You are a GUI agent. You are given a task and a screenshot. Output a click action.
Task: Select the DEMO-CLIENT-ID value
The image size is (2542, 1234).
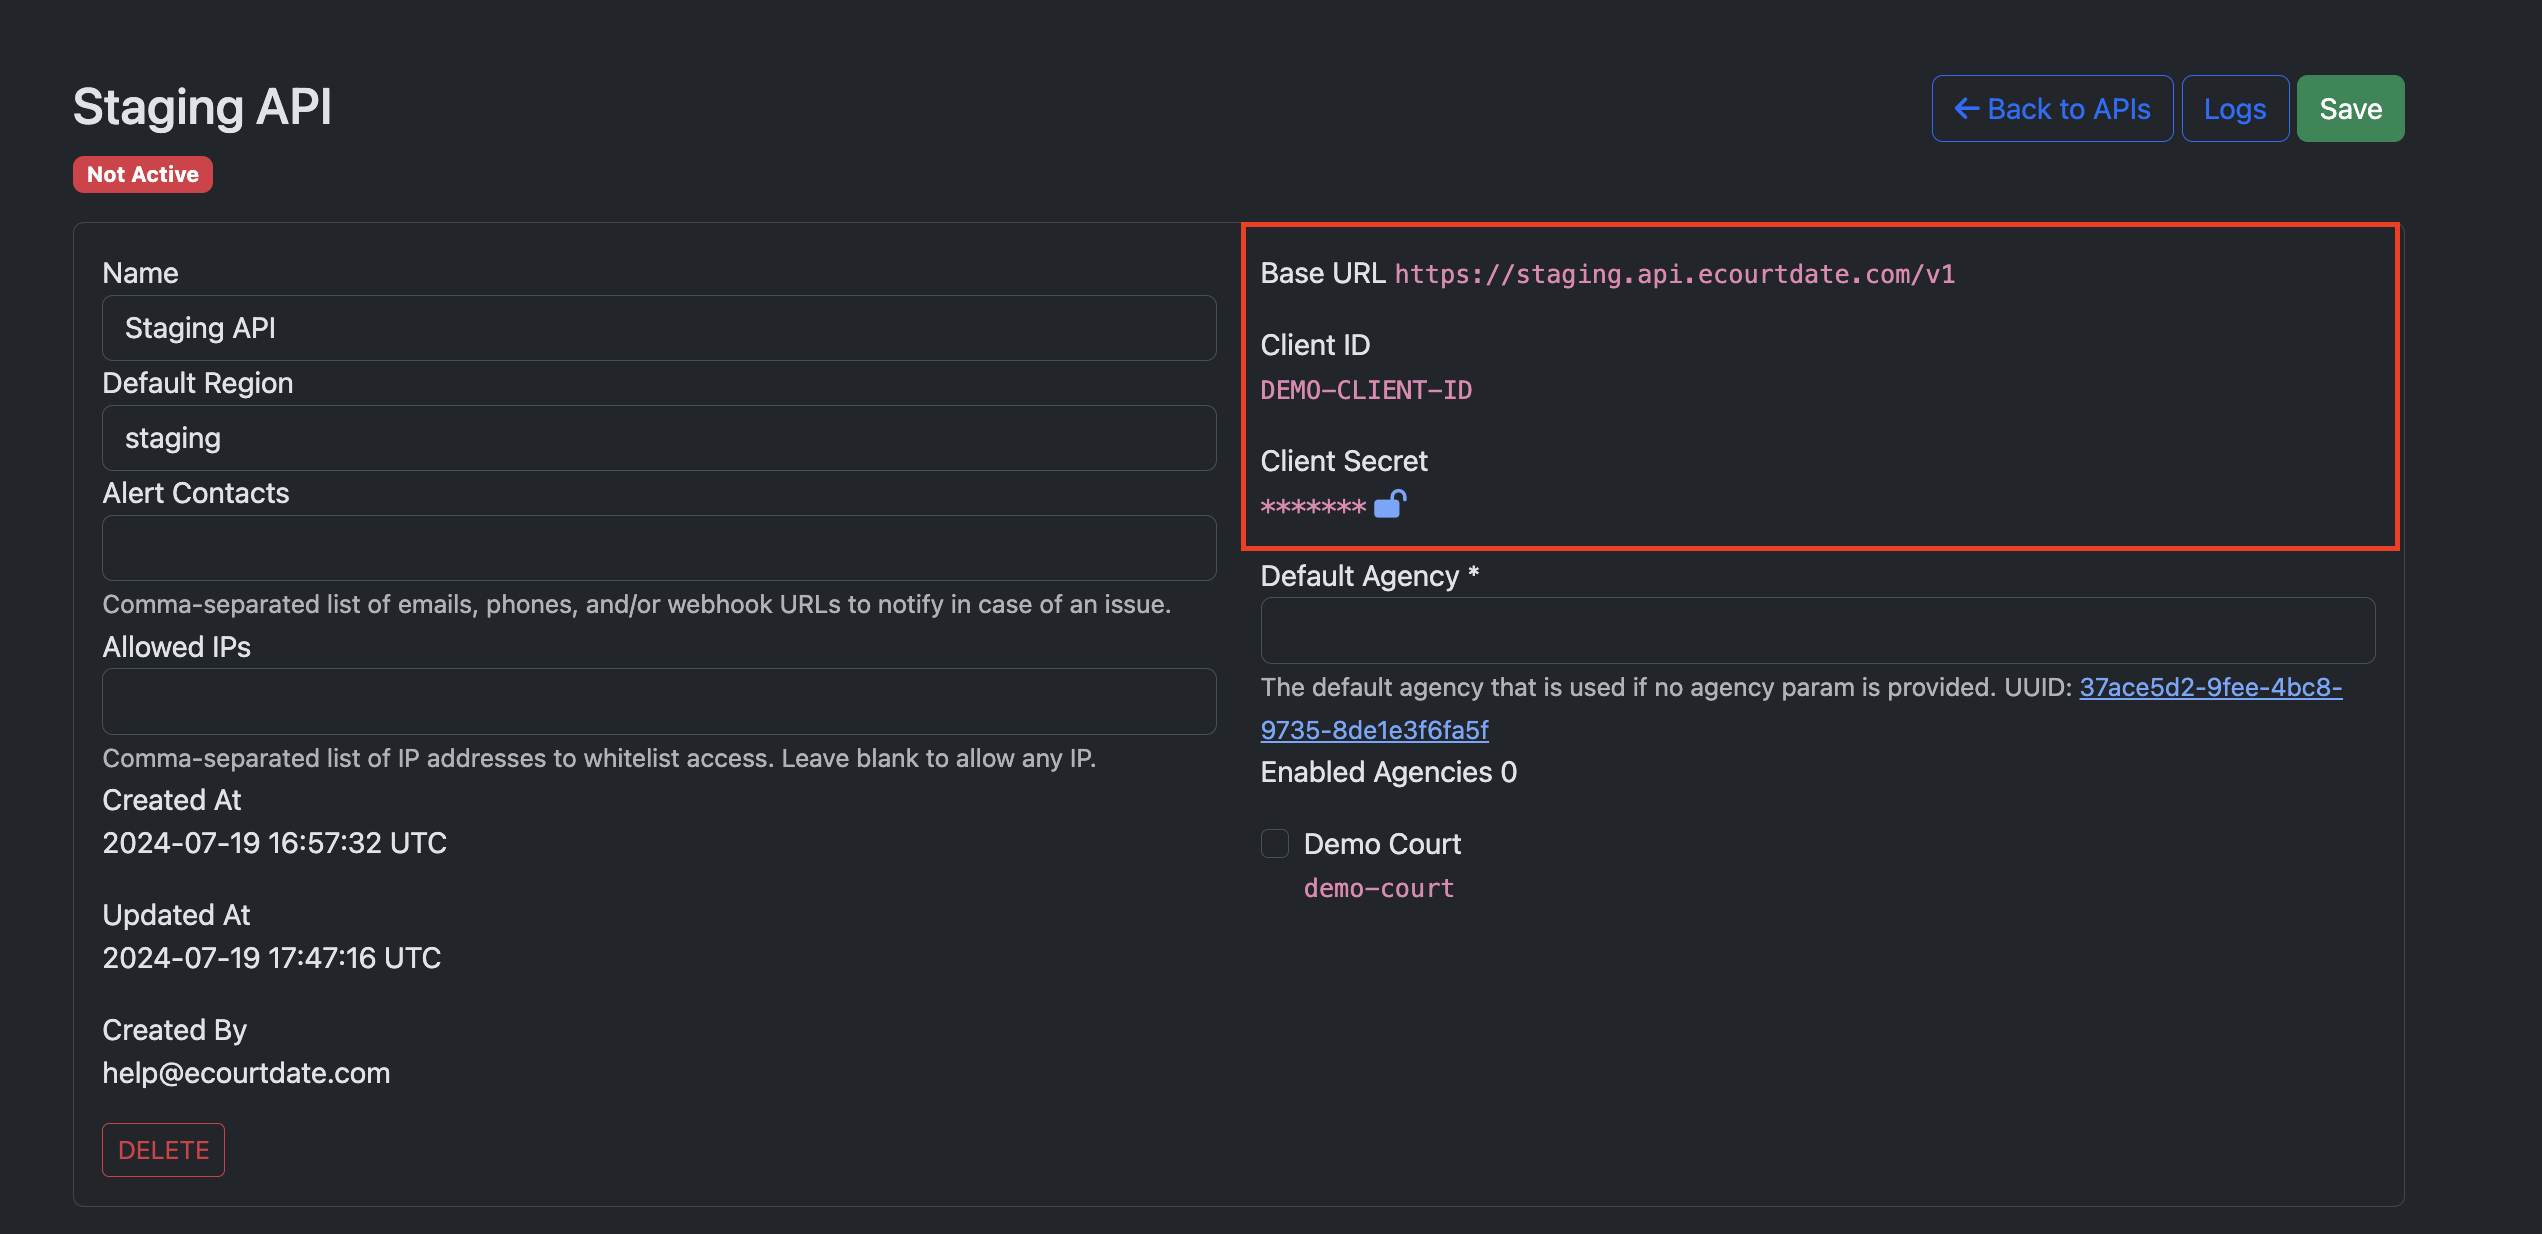tap(1366, 390)
